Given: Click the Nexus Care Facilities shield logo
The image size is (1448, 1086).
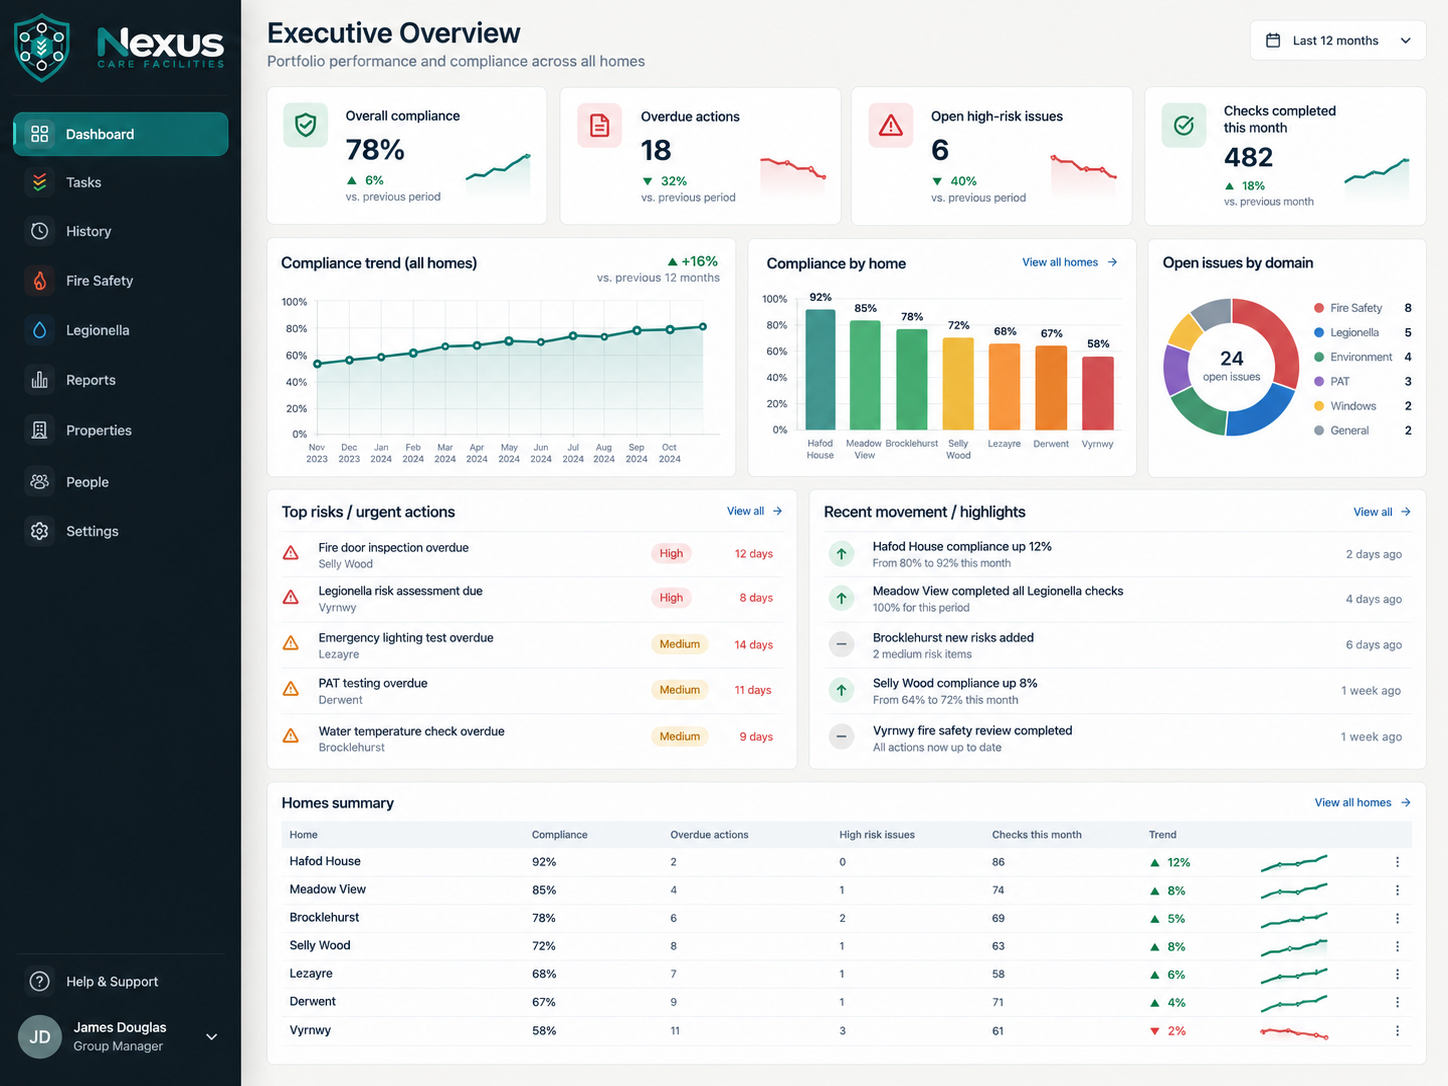Looking at the screenshot, I should [x=42, y=47].
